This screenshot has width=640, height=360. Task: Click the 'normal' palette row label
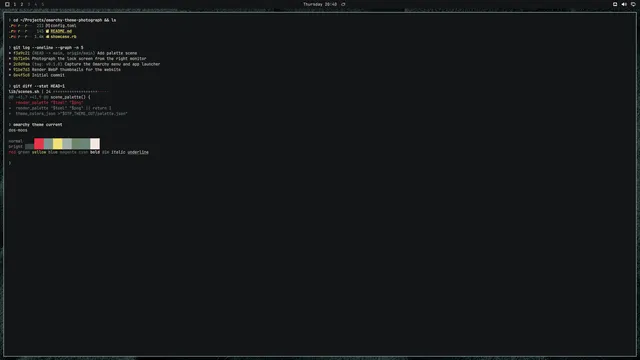(16, 141)
